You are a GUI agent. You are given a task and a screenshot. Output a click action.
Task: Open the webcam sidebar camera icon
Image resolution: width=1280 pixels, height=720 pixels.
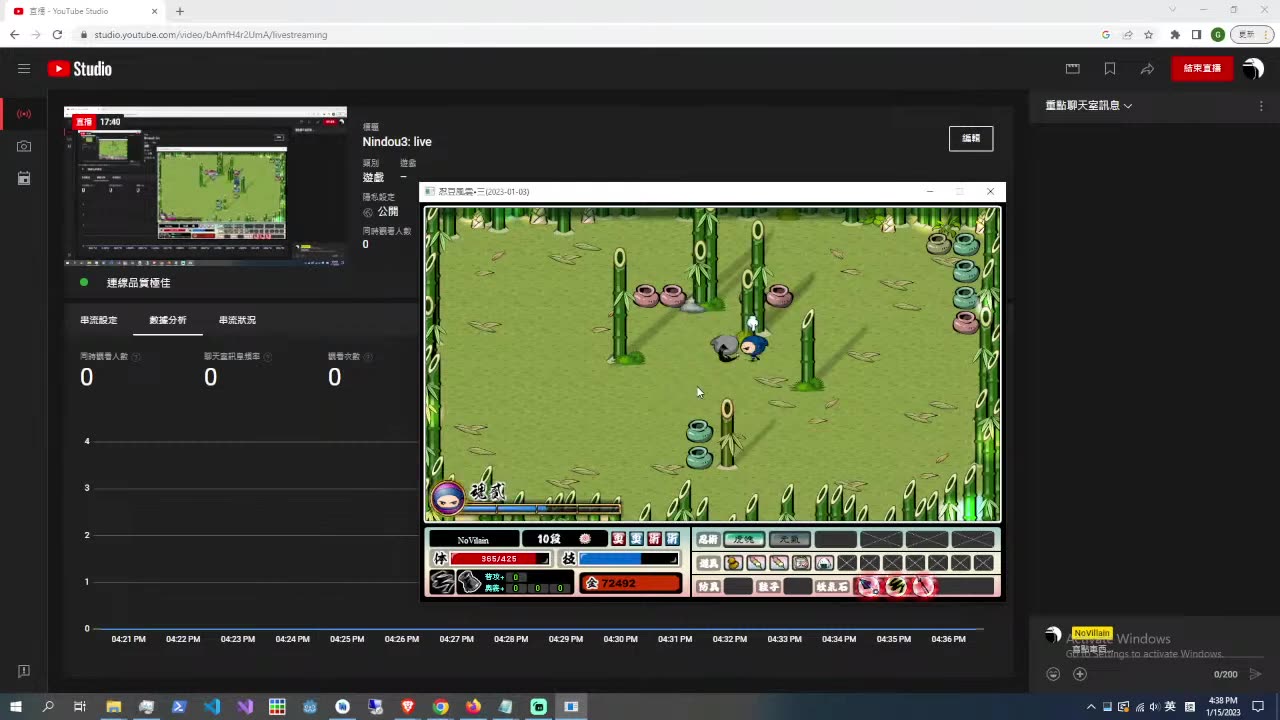pyautogui.click(x=24, y=146)
